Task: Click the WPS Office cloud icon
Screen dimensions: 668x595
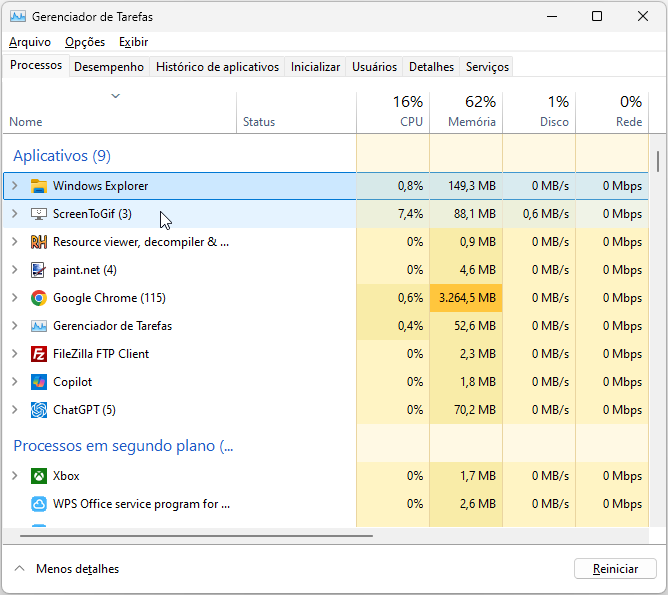Action: coord(39,504)
